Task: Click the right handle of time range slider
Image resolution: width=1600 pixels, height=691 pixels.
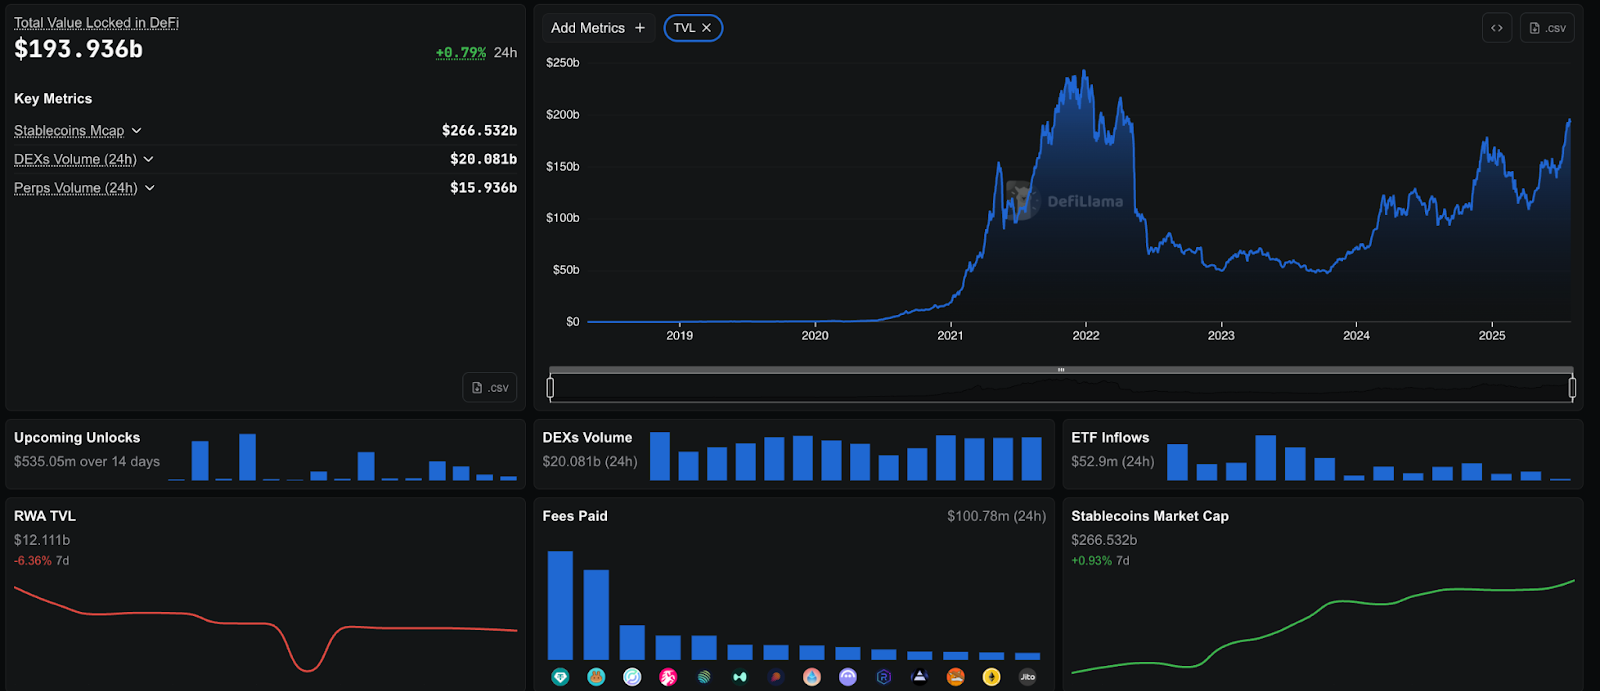Action: [x=1572, y=387]
